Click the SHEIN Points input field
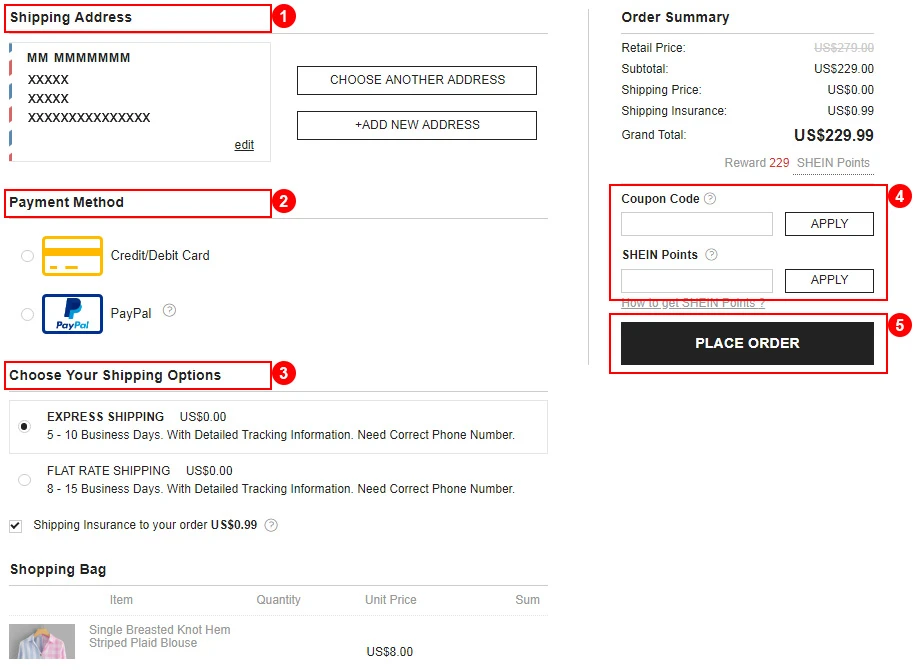This screenshot has height=670, width=920. point(696,280)
